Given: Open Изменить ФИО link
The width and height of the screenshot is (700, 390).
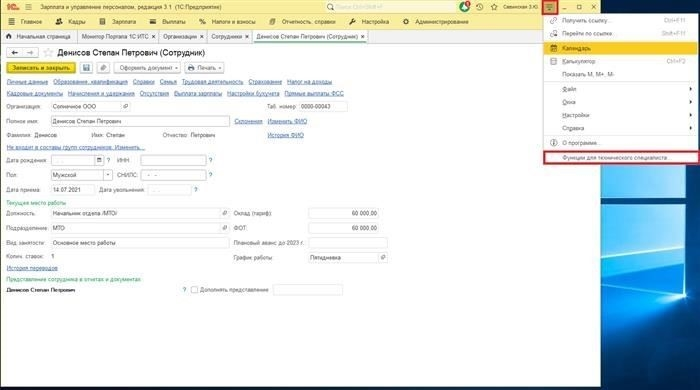Looking at the screenshot, I should [287, 121].
